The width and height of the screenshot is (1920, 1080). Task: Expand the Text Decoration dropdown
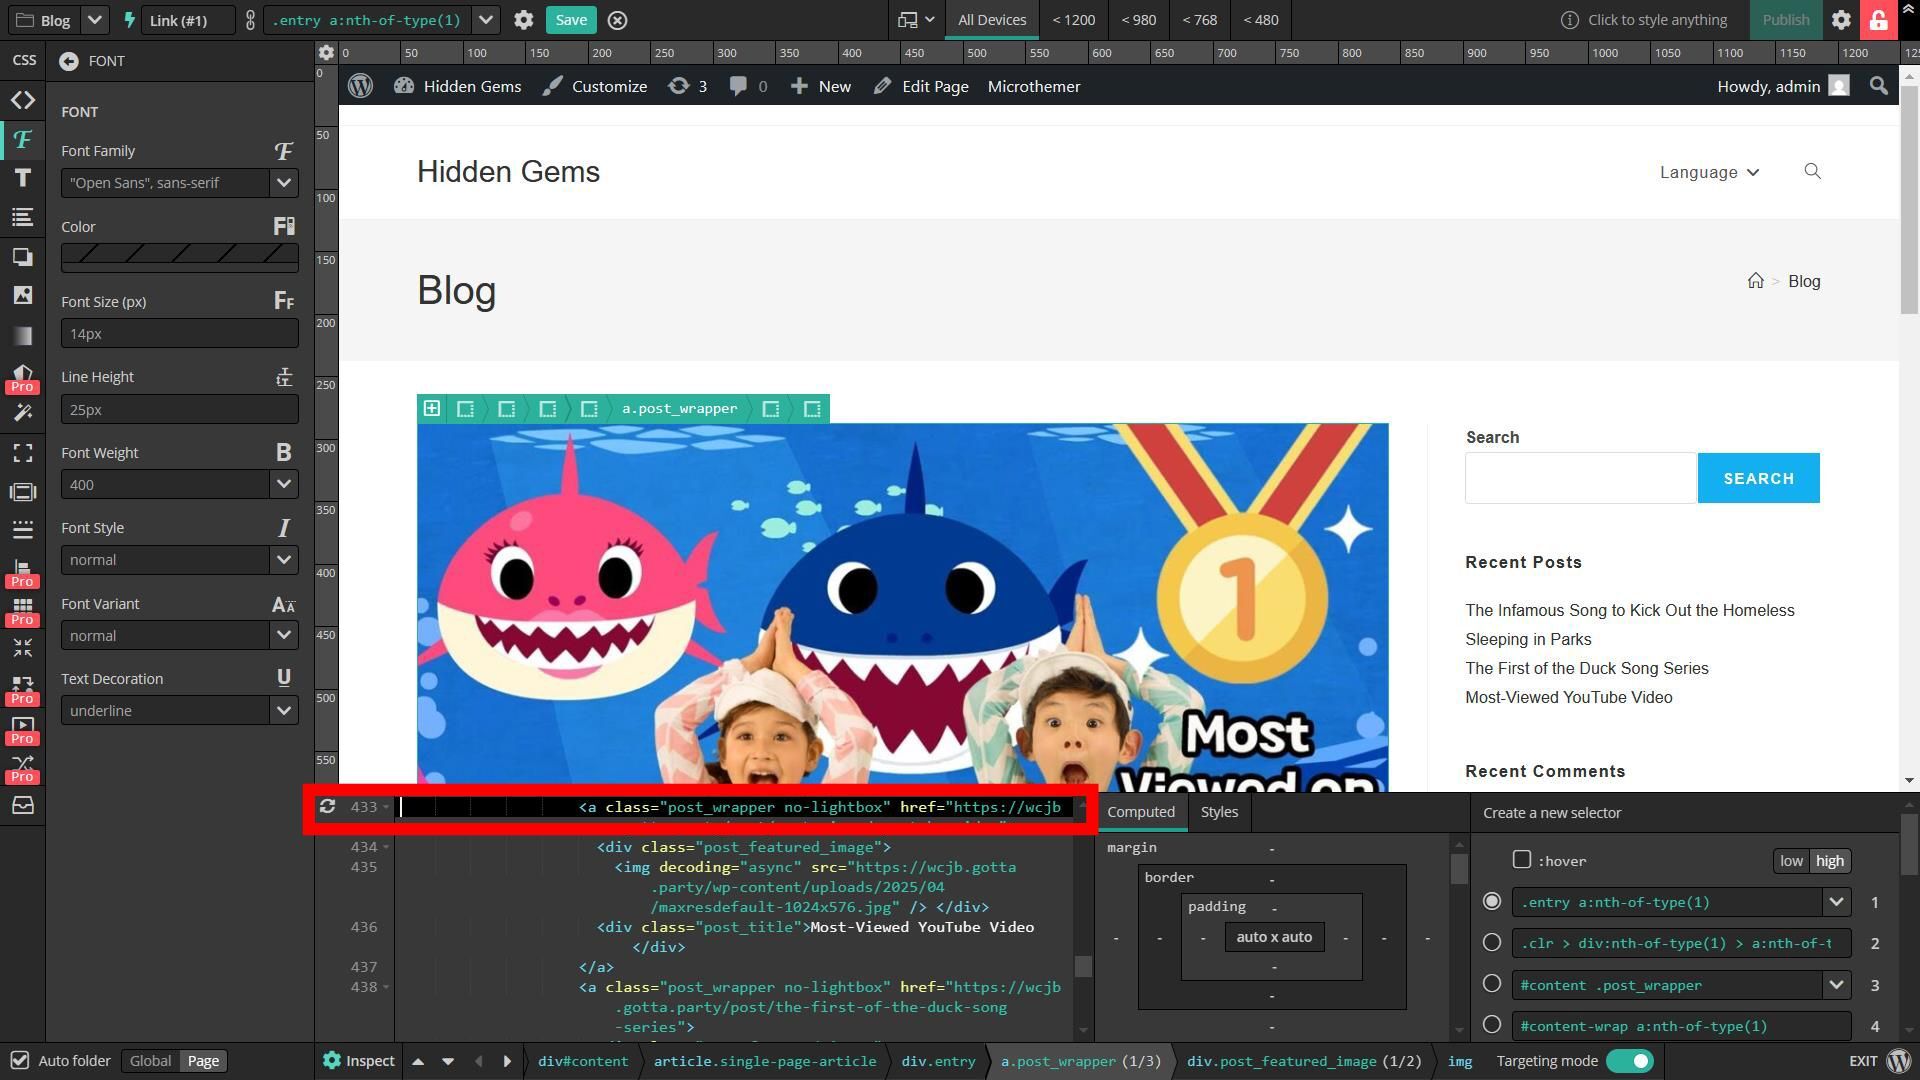click(x=284, y=711)
